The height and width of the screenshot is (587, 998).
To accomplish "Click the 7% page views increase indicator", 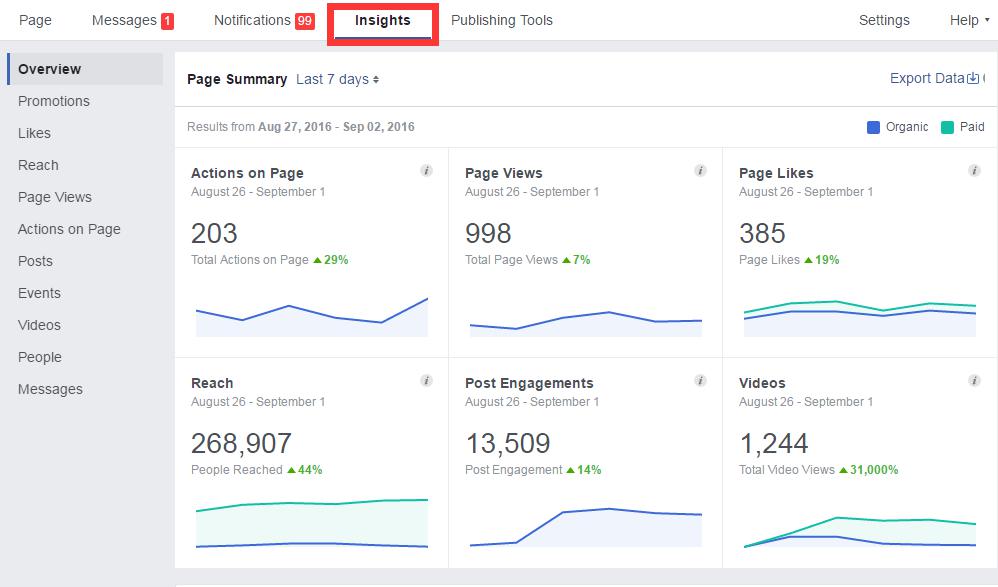I will (576, 260).
